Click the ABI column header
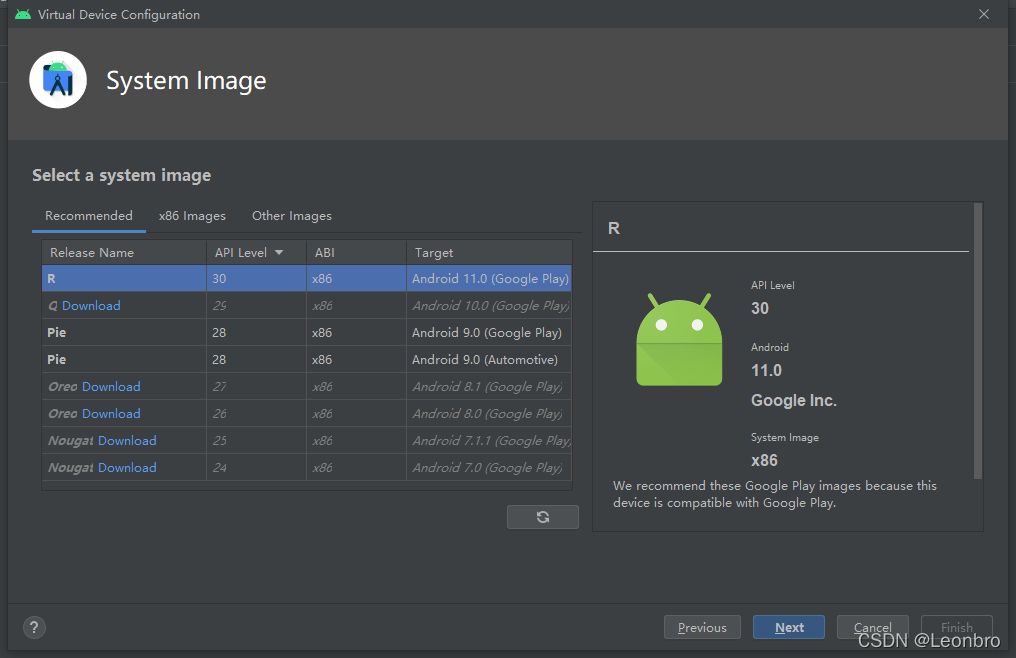Screen dimensions: 1016x658 pos(356,252)
